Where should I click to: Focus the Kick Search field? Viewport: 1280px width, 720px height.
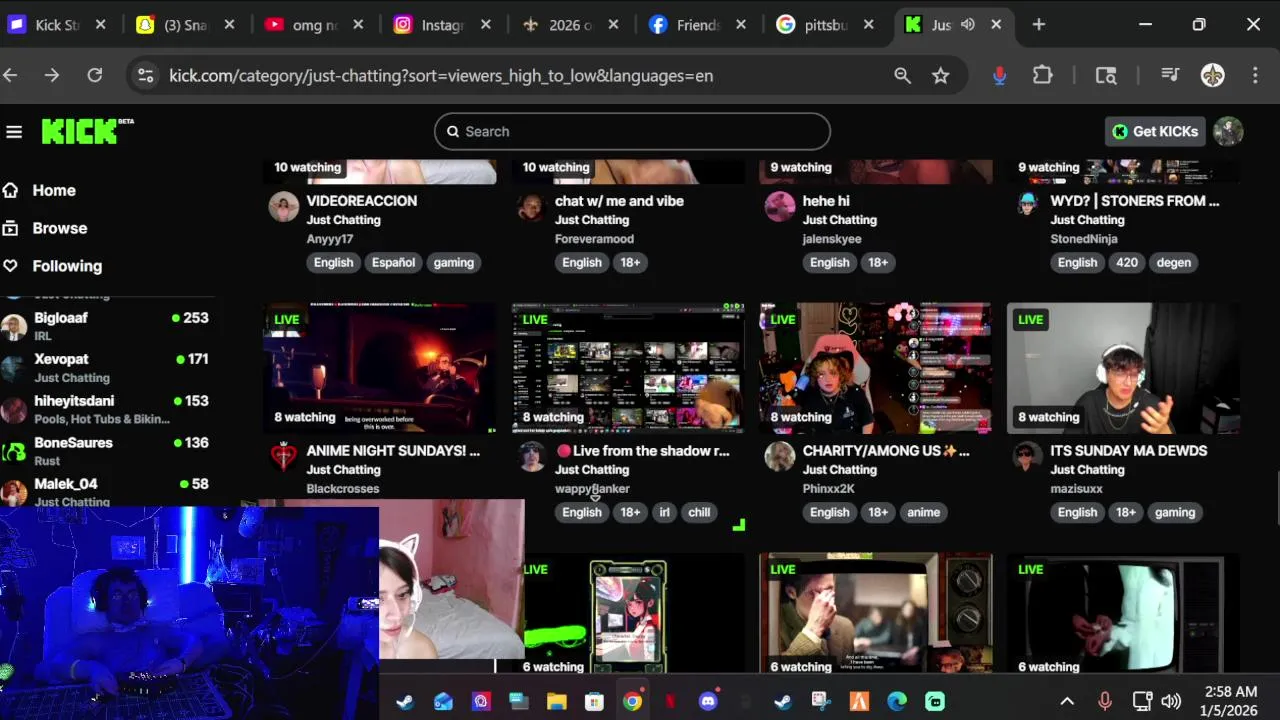click(632, 131)
